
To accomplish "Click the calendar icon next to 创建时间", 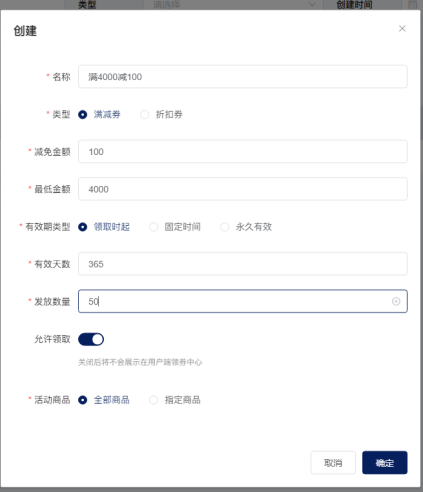I will click(413, 5).
